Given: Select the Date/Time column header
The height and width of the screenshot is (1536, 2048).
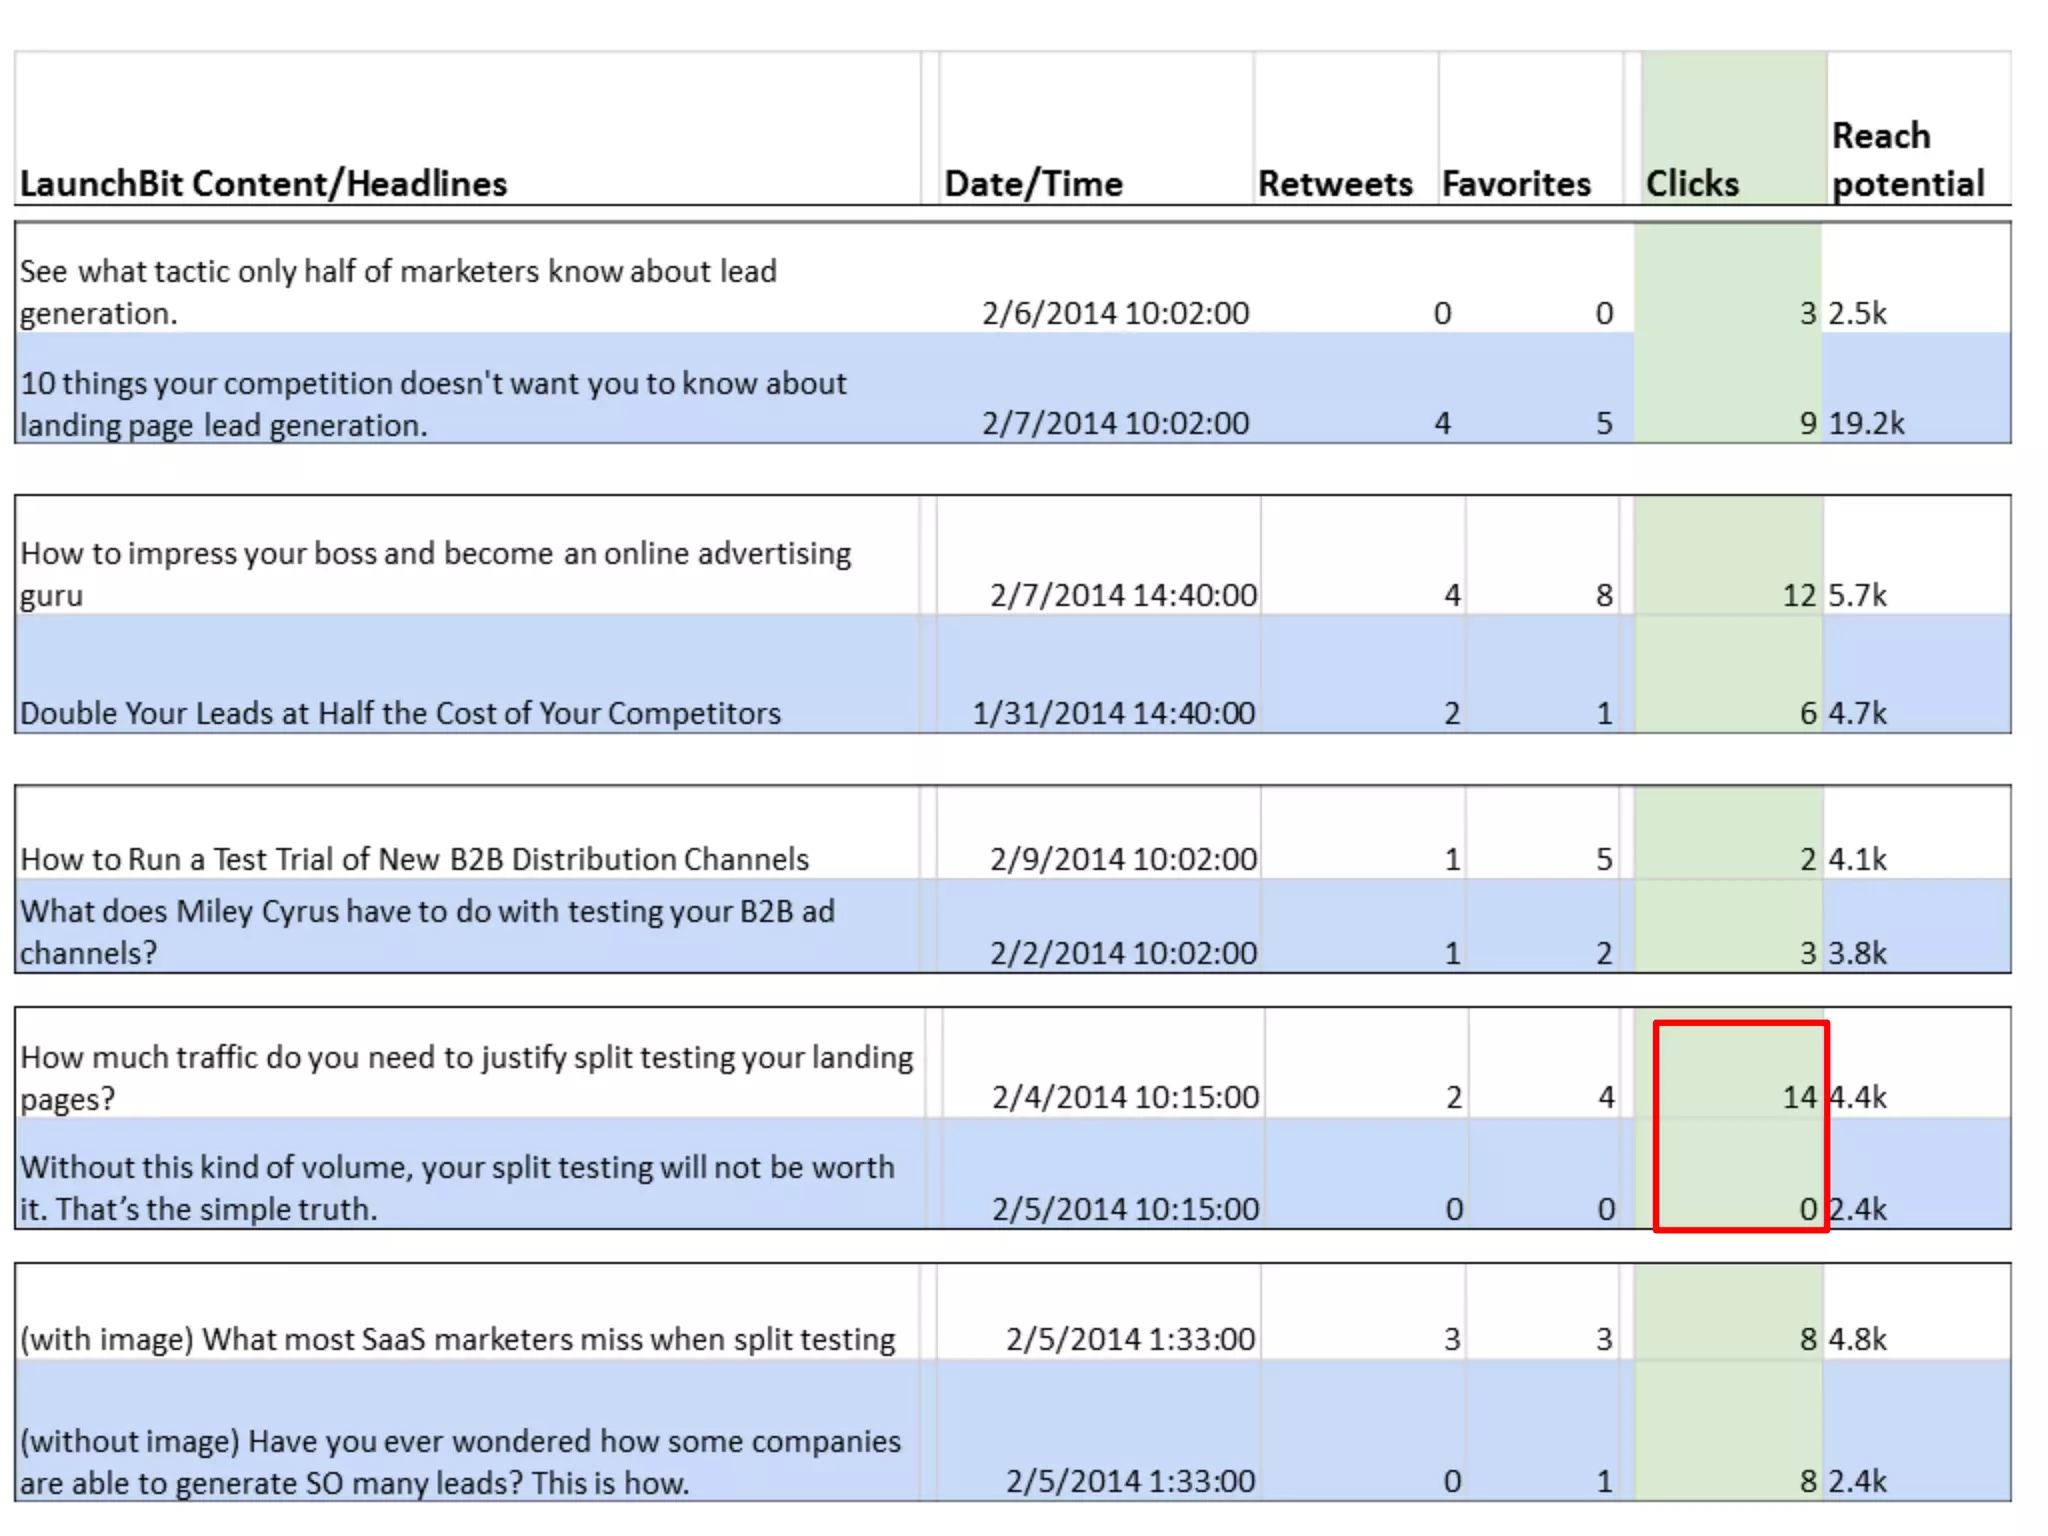Looking at the screenshot, I should tap(1033, 184).
